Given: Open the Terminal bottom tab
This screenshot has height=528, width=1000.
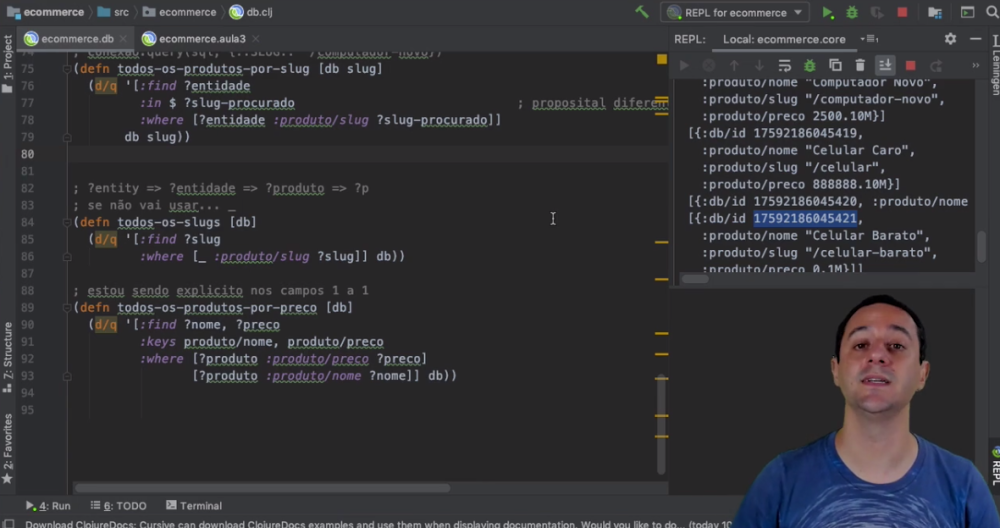Looking at the screenshot, I should click(194, 506).
